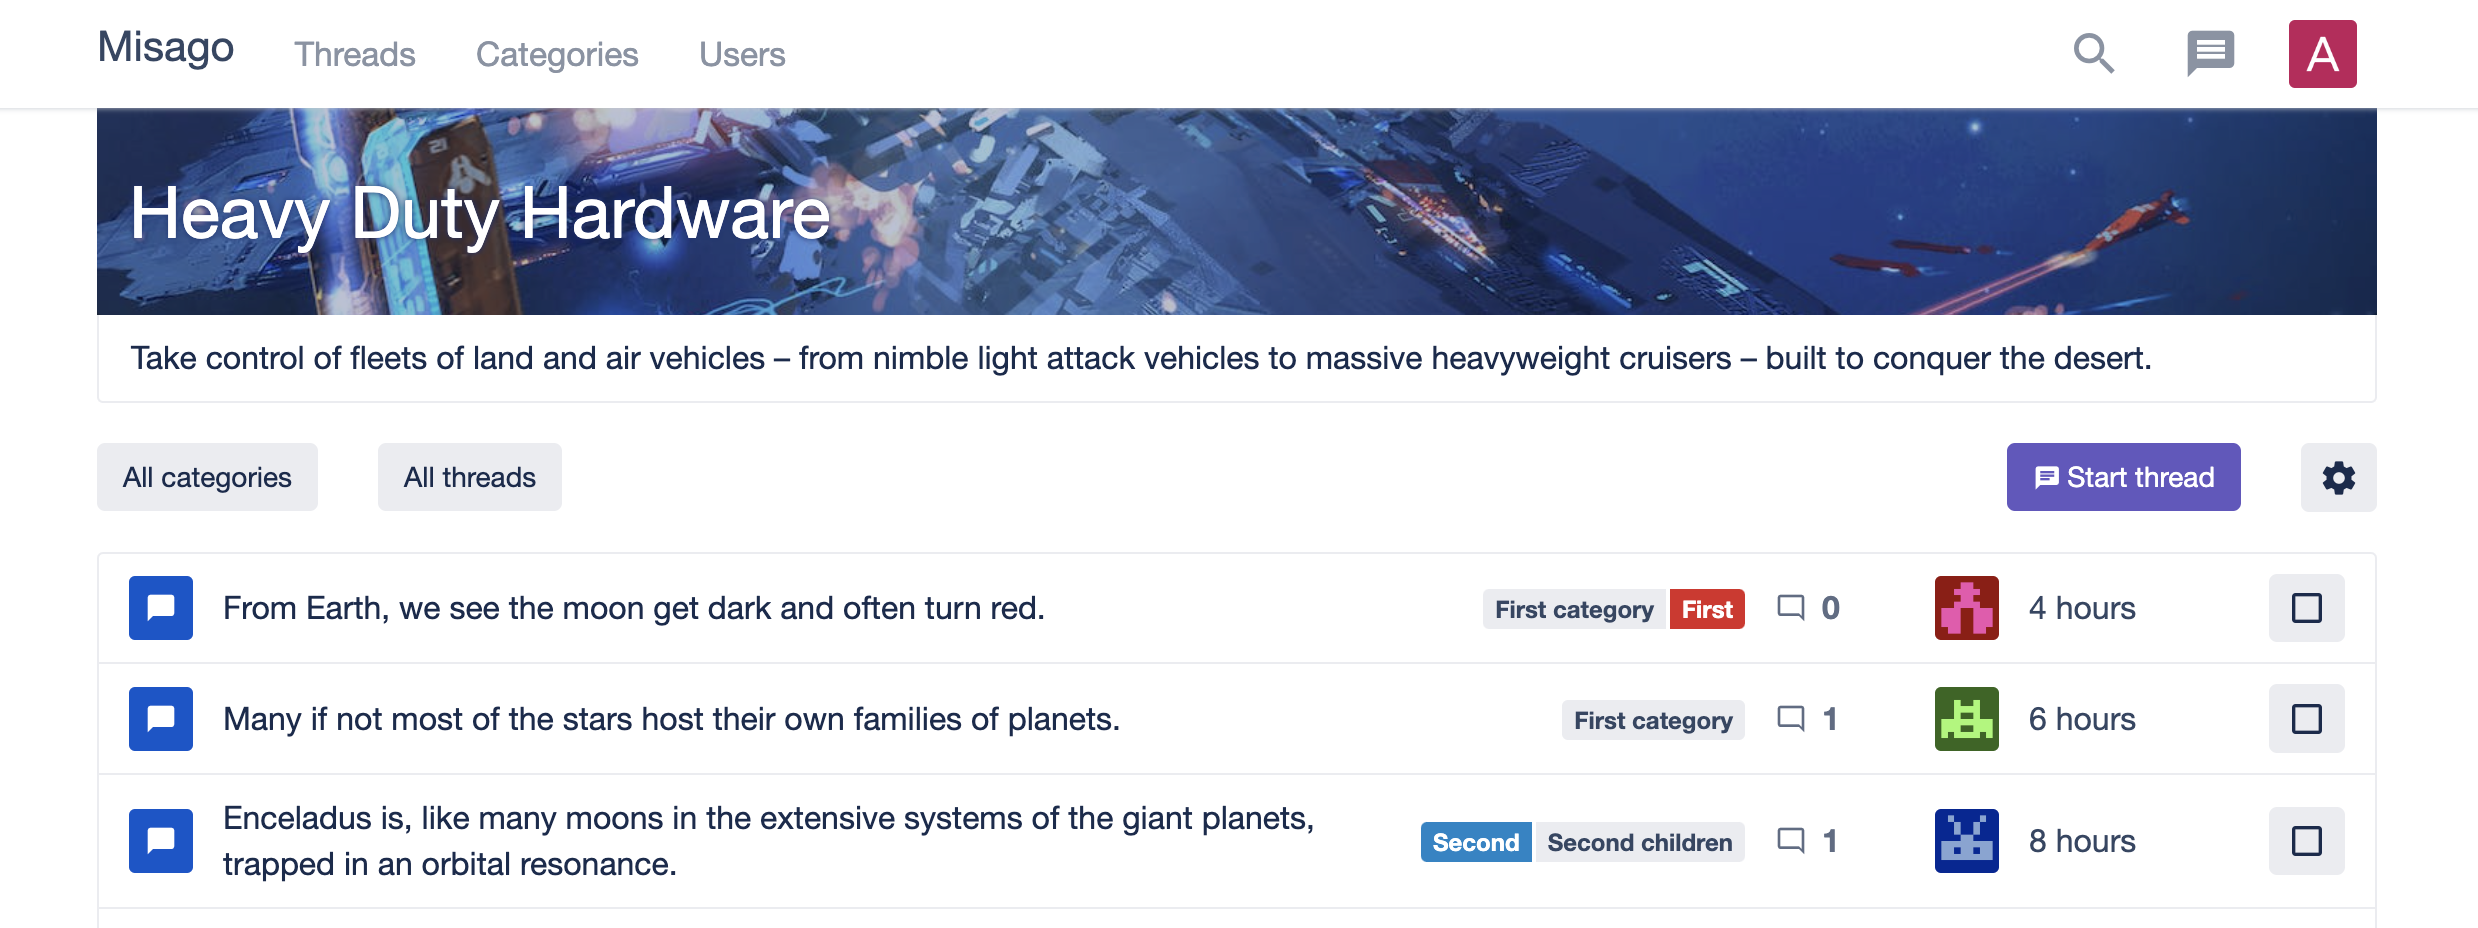Click thread icon beside stars thread
The height and width of the screenshot is (928, 2478).
[161, 719]
